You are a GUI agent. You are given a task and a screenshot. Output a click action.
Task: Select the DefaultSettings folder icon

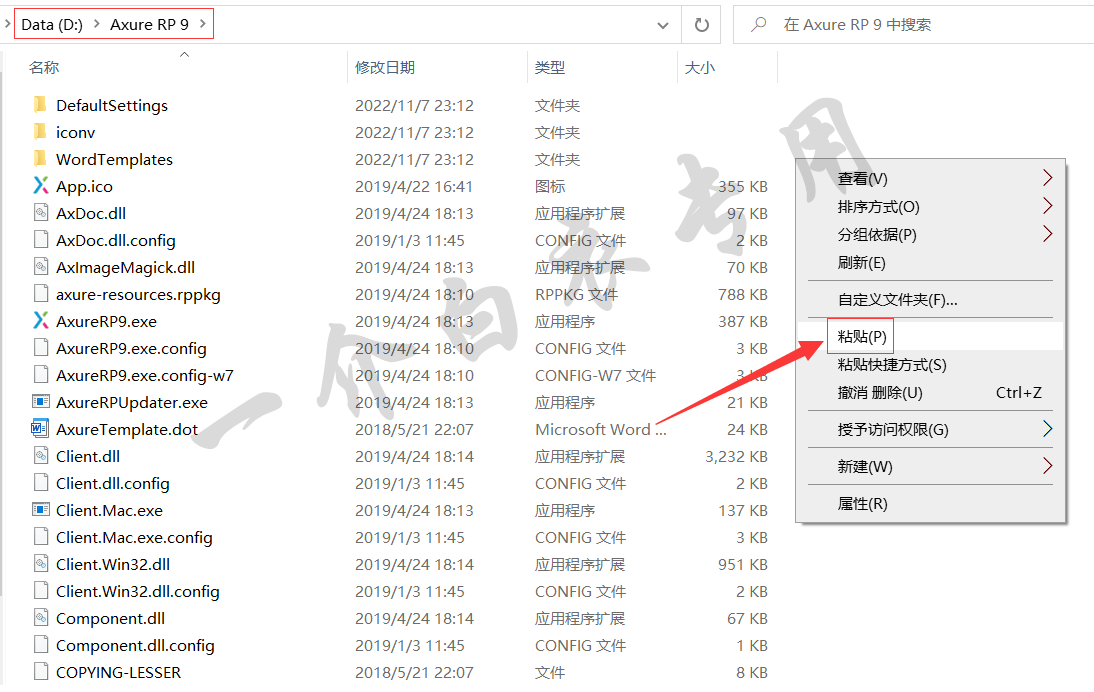click(x=40, y=105)
